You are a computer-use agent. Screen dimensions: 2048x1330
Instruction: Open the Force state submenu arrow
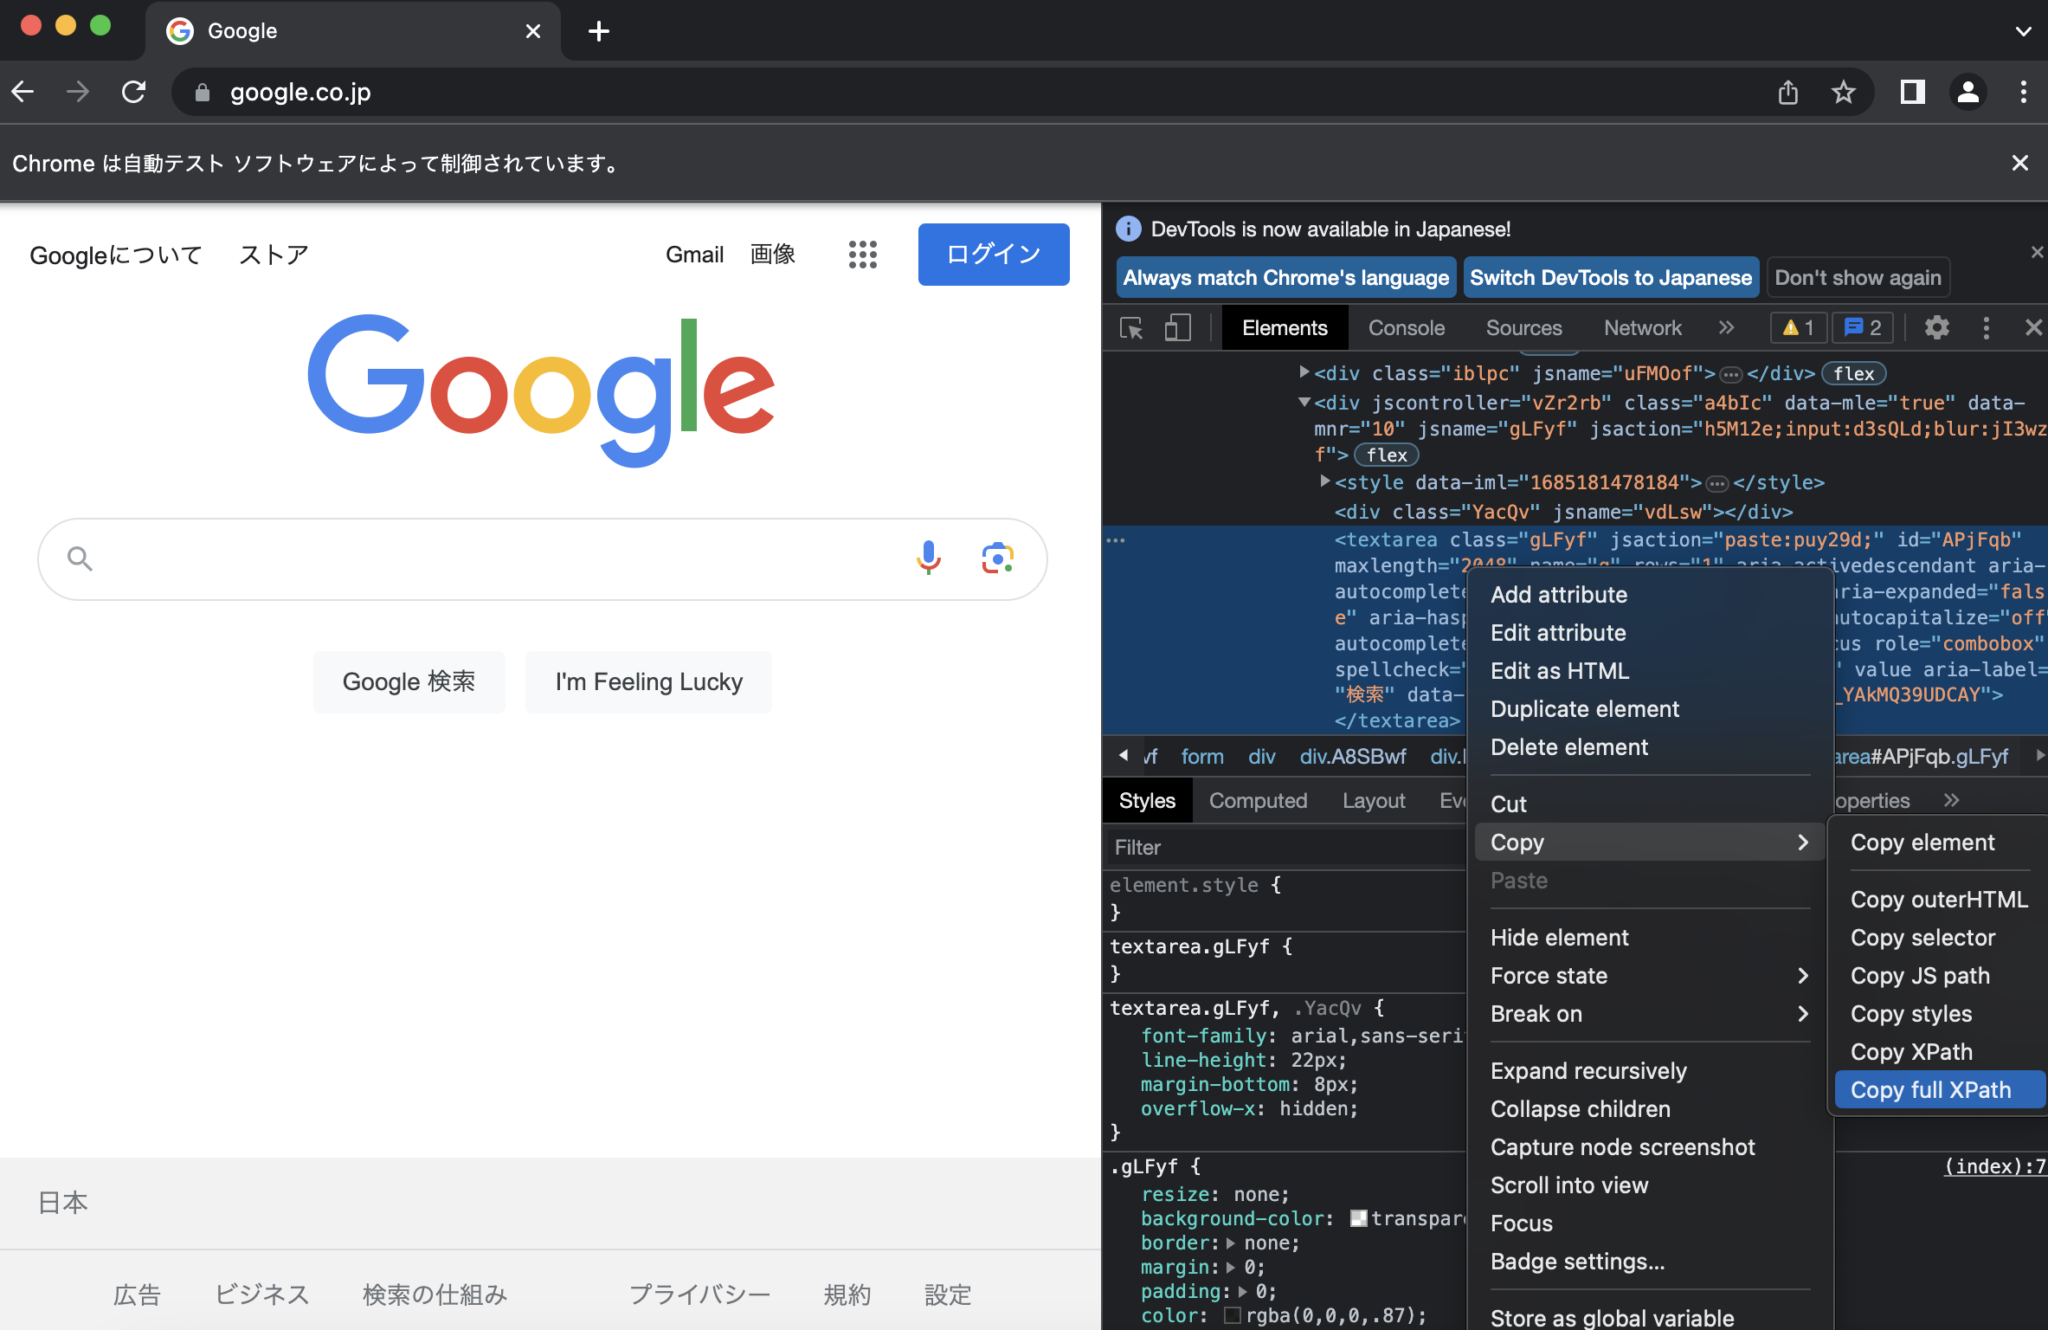[x=1803, y=975]
